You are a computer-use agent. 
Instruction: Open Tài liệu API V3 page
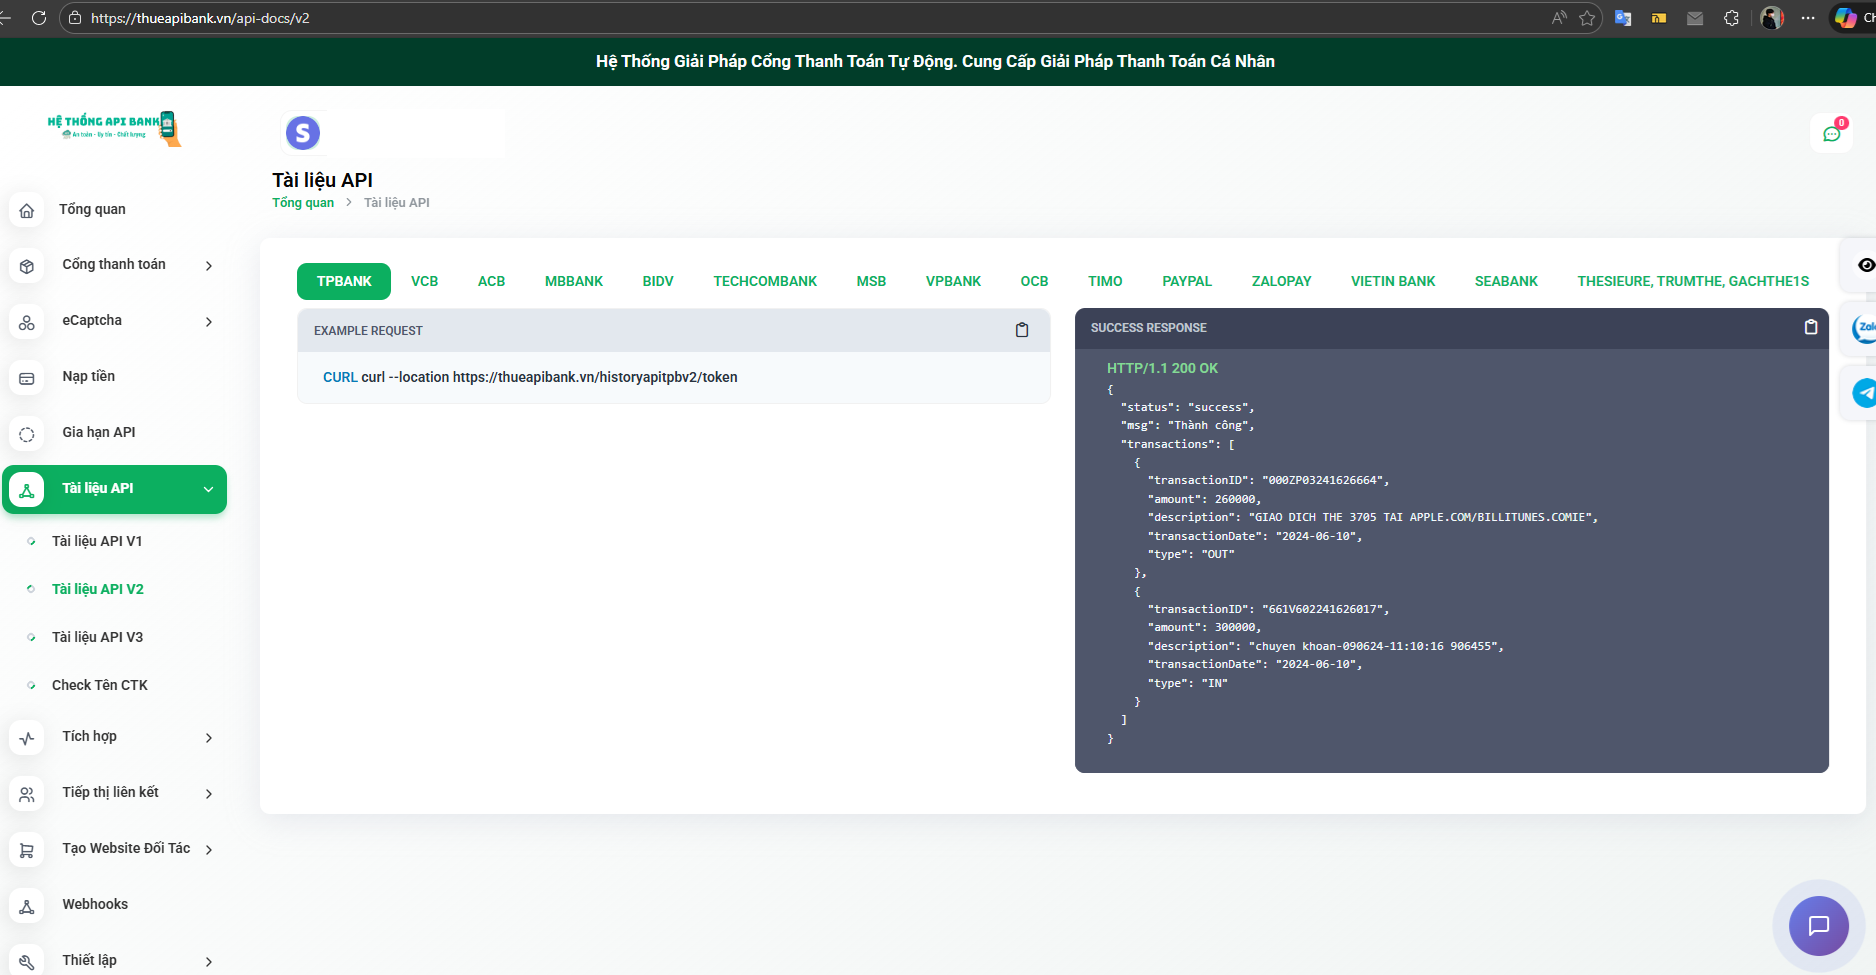[97, 638]
